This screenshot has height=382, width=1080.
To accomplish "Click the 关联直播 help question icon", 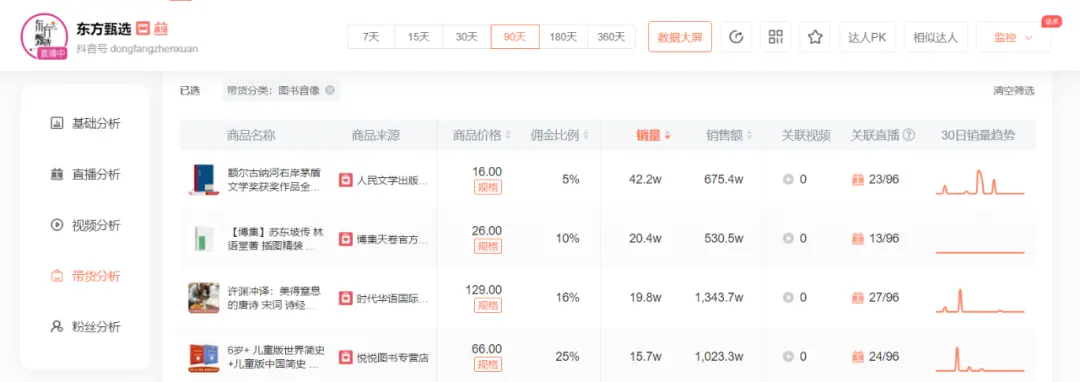I will [908, 135].
